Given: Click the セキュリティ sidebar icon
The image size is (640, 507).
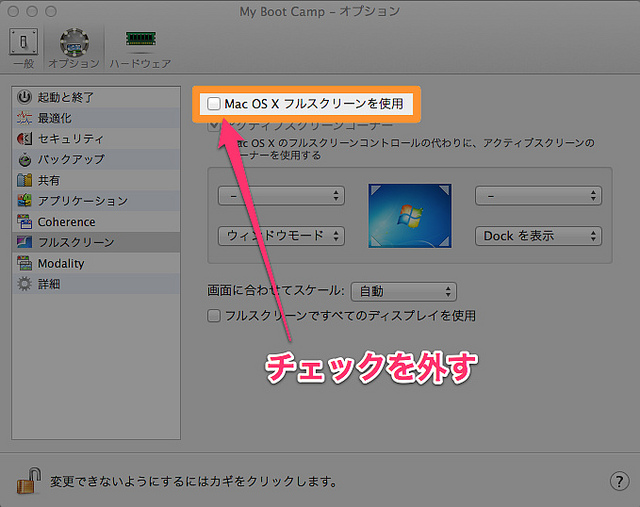Looking at the screenshot, I should pos(24,139).
